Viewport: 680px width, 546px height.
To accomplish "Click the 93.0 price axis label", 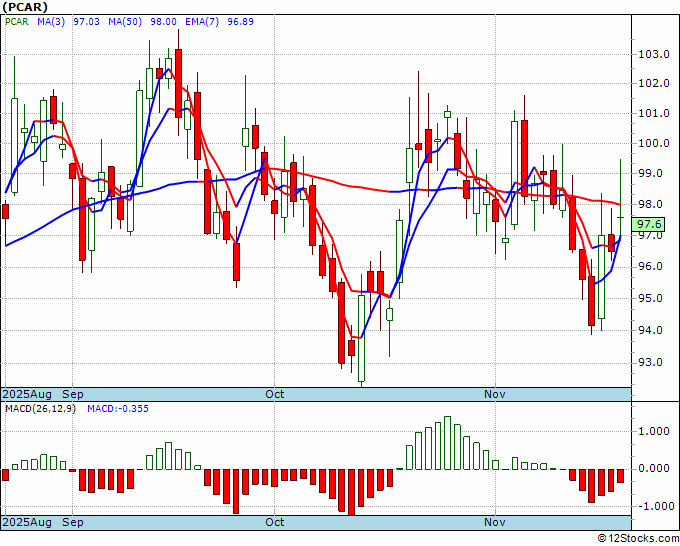I will coord(651,363).
